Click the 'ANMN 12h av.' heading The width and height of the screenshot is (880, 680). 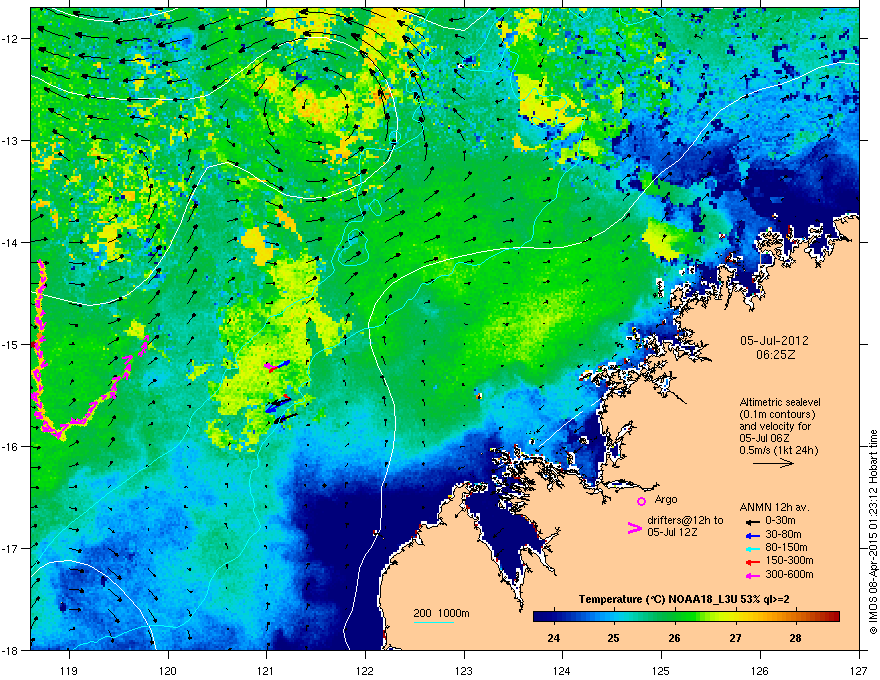coord(774,507)
